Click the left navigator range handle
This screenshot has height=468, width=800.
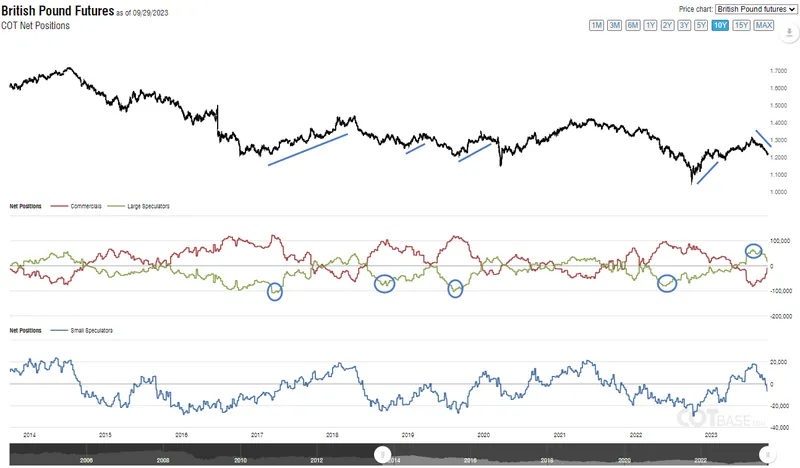(382, 454)
